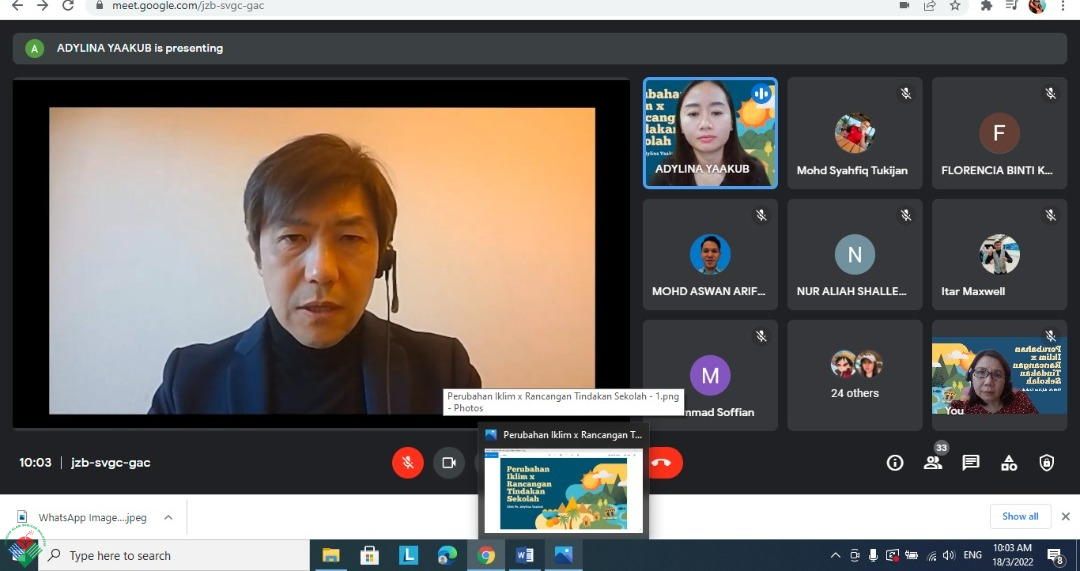Show hidden tray icons chevron
Screen dimensions: 1080x571
[x=835, y=555]
